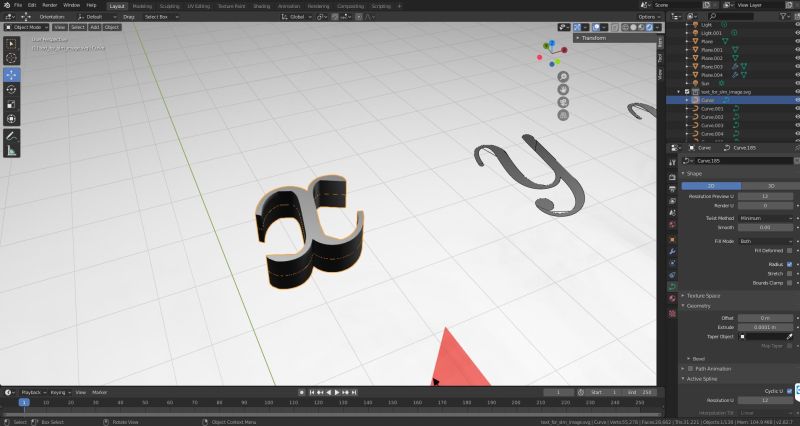Open the Global transform orientation dropdown

point(295,17)
